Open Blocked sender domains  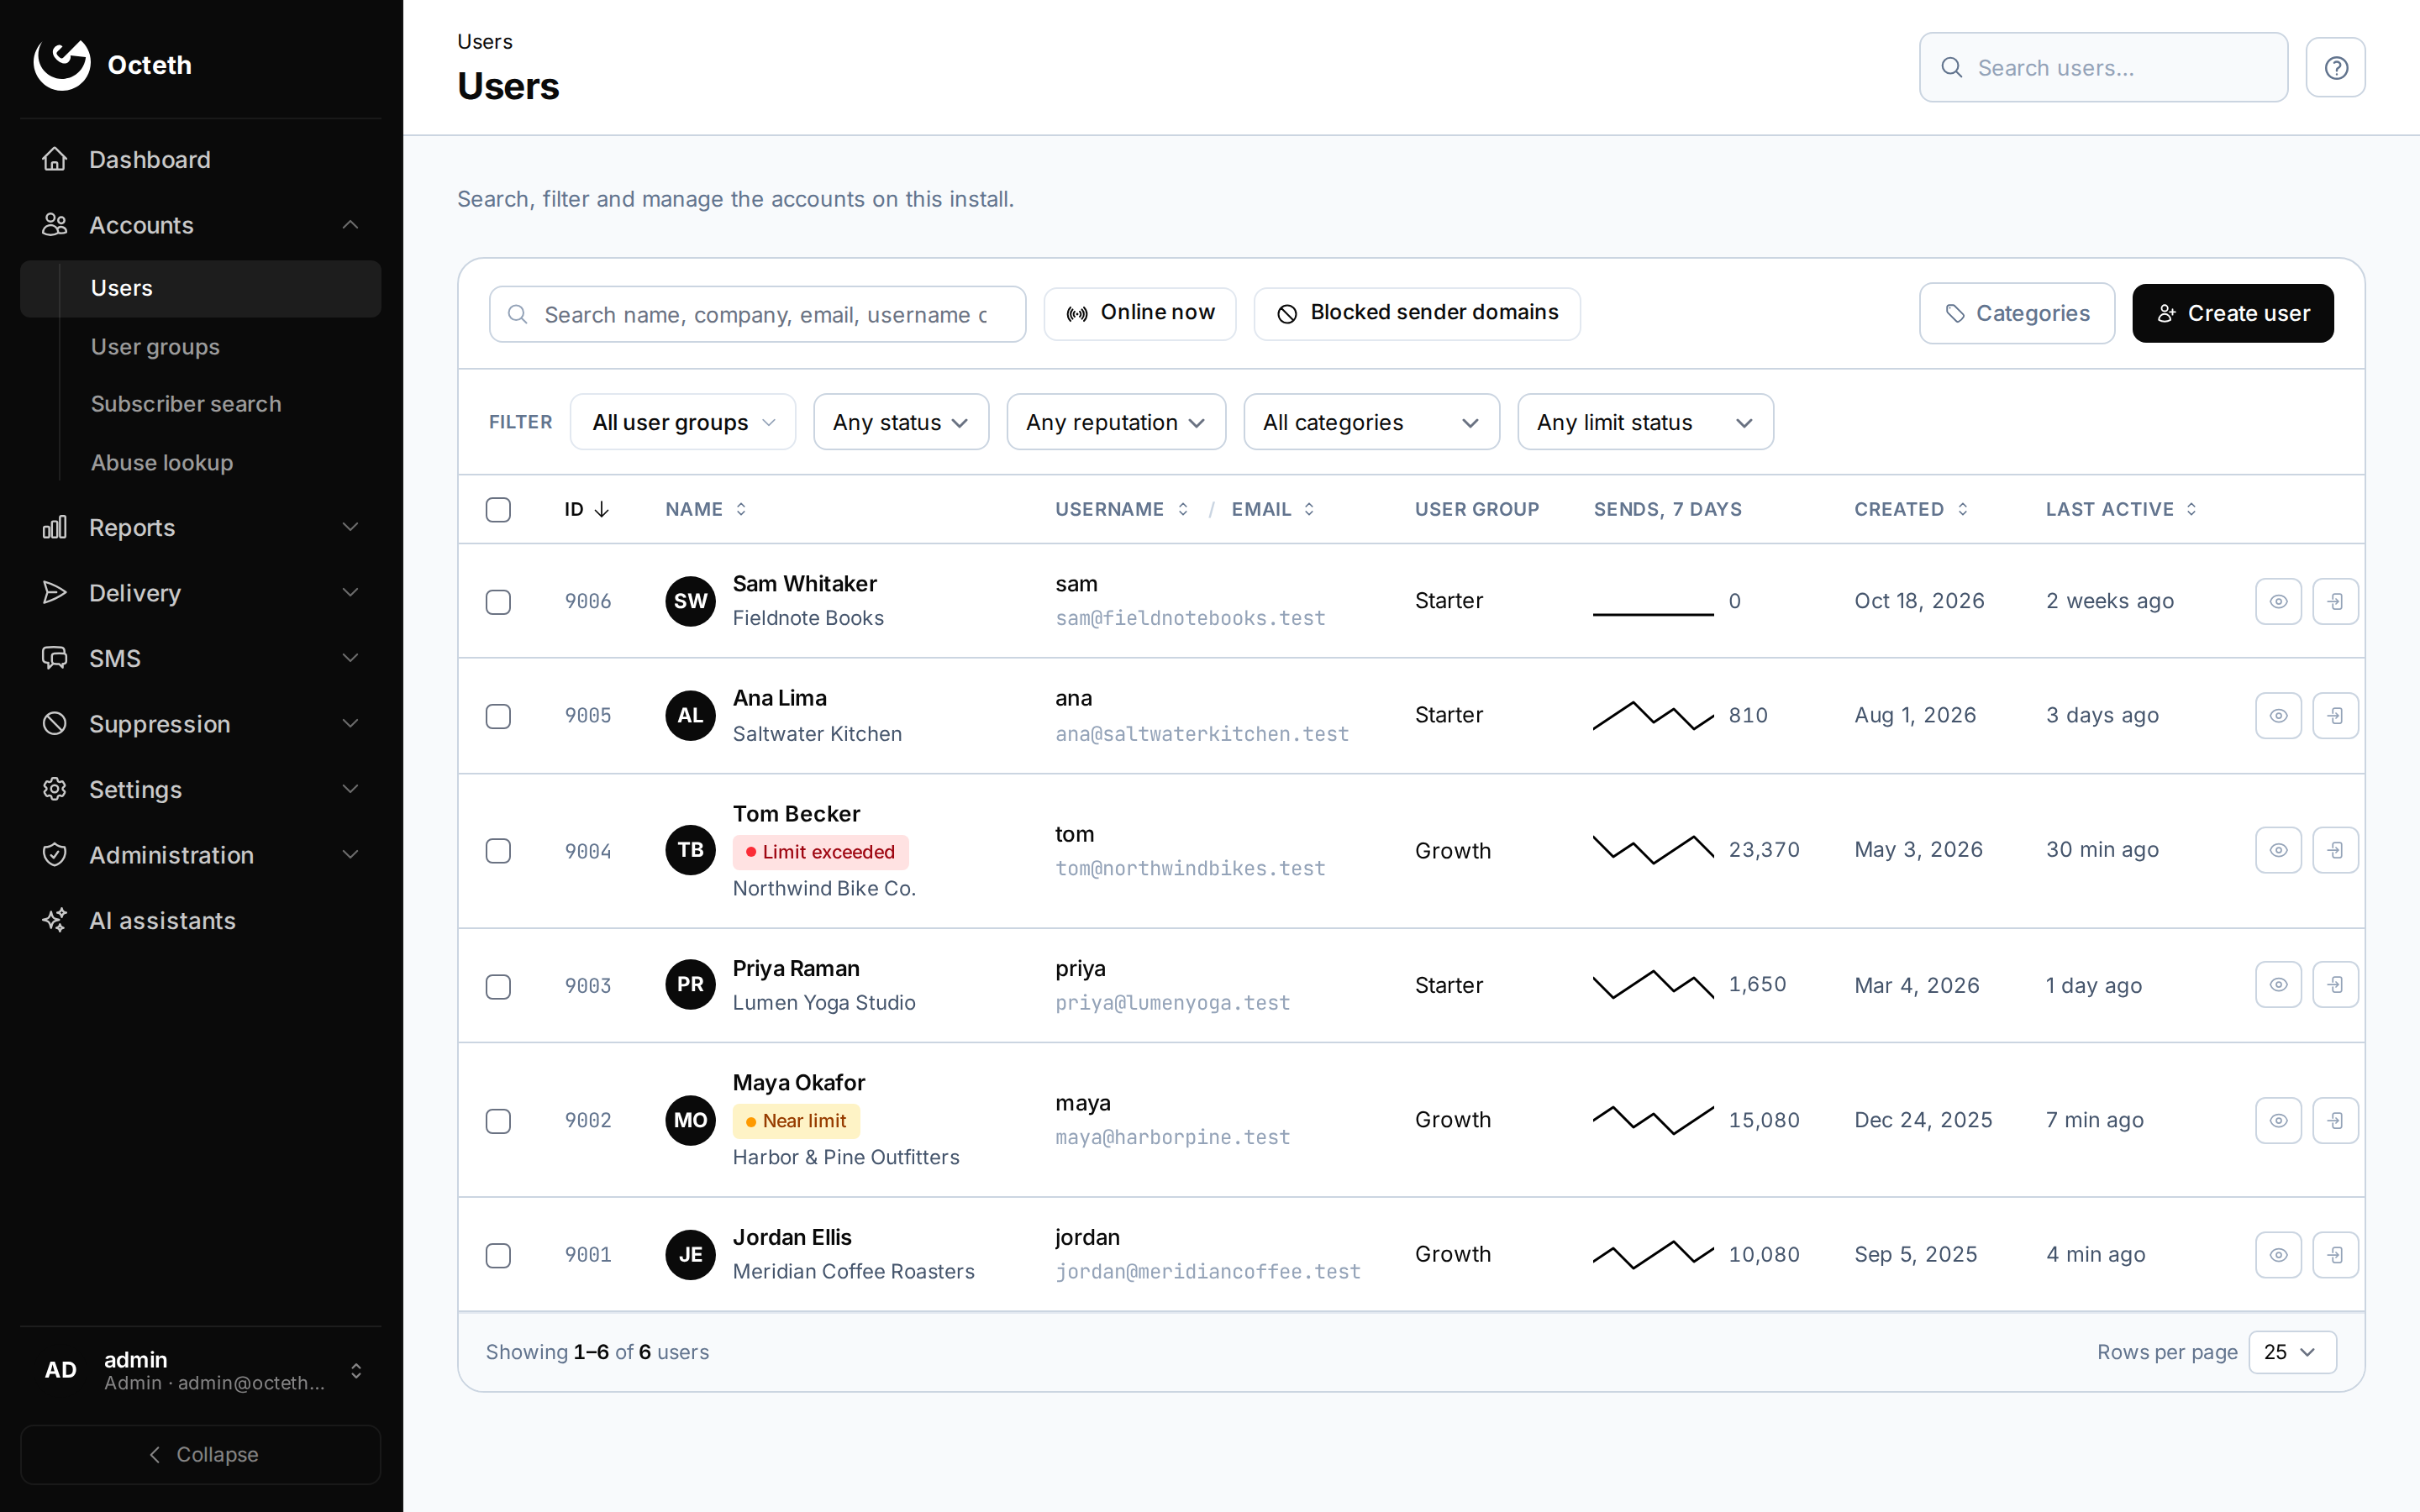point(1416,313)
